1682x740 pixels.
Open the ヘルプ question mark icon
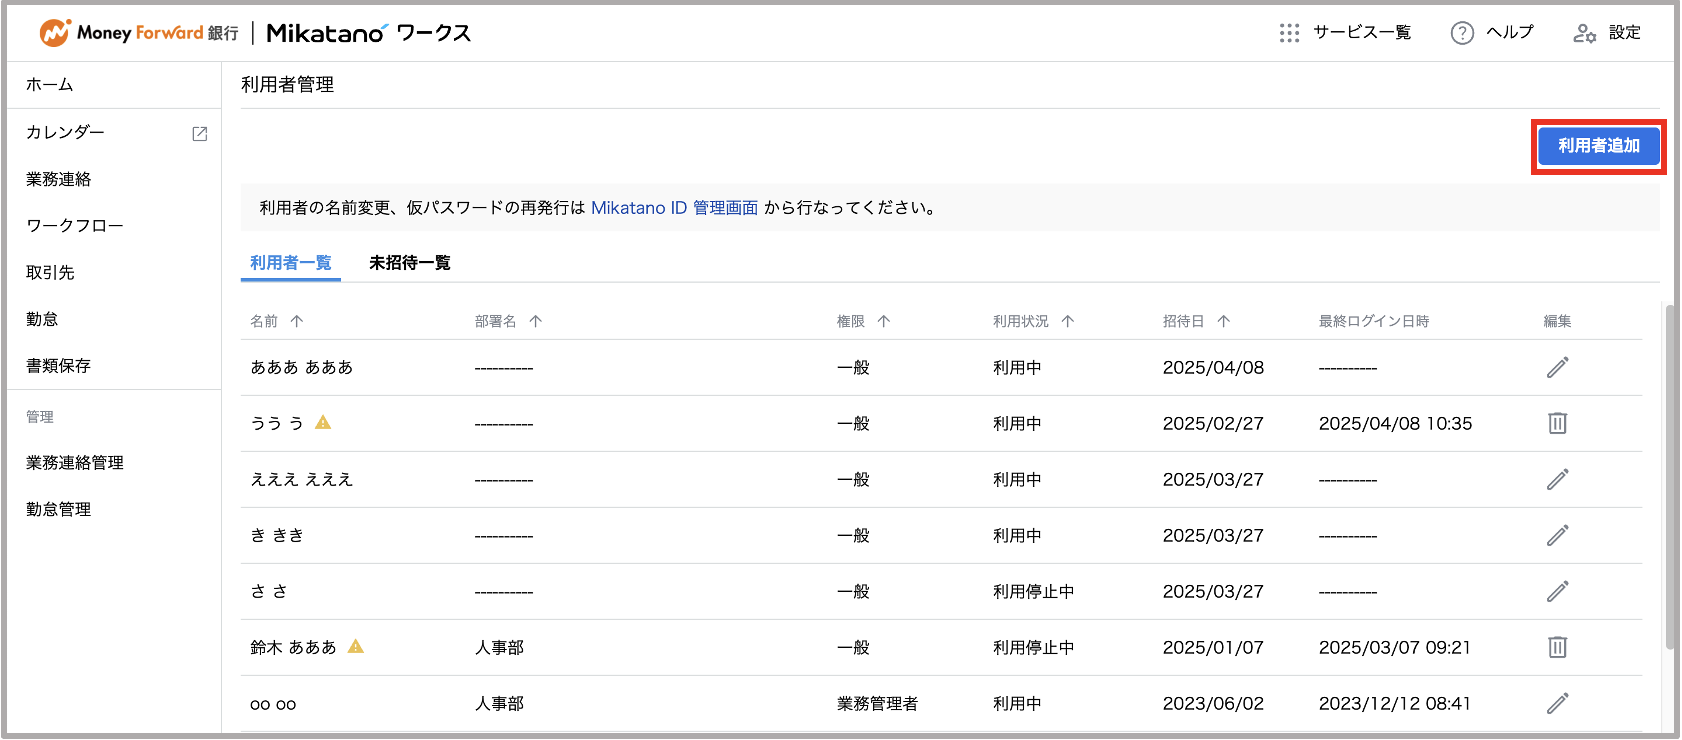click(1462, 33)
